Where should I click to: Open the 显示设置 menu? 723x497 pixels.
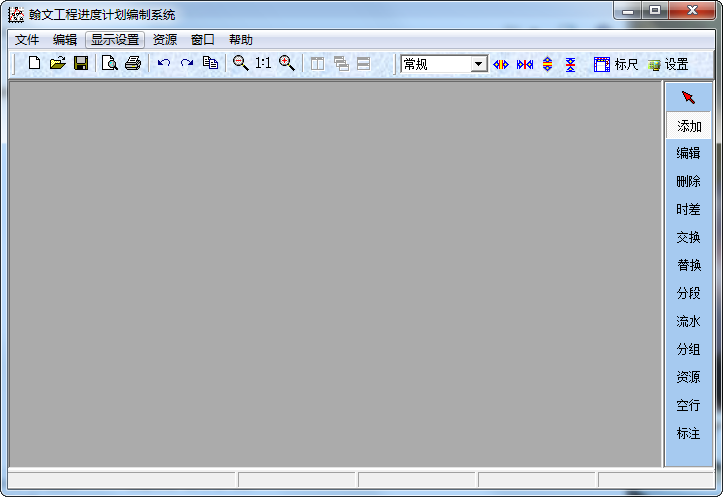tap(115, 40)
